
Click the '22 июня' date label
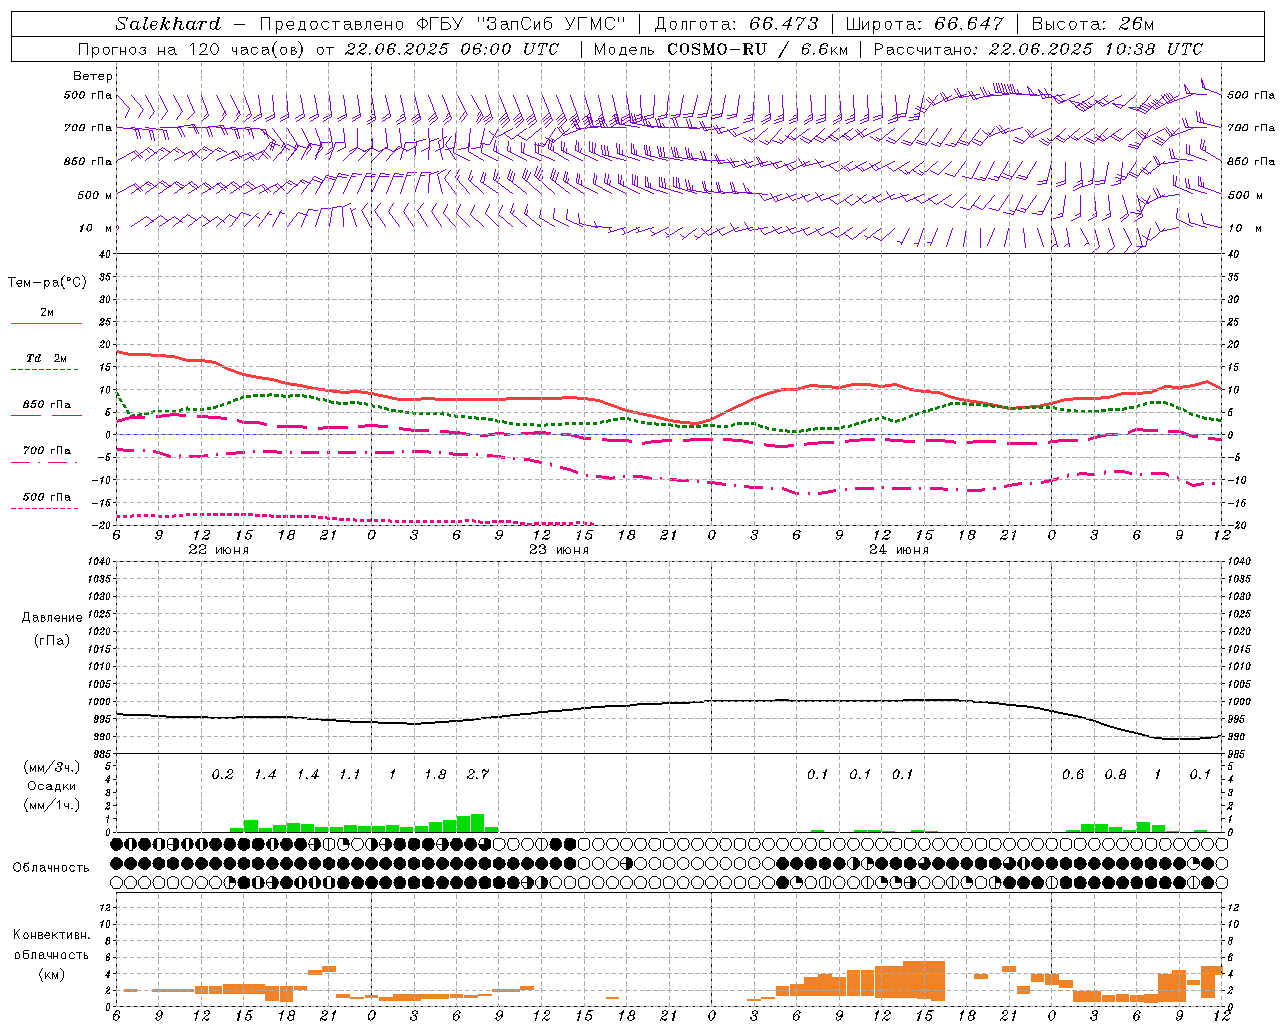219,550
